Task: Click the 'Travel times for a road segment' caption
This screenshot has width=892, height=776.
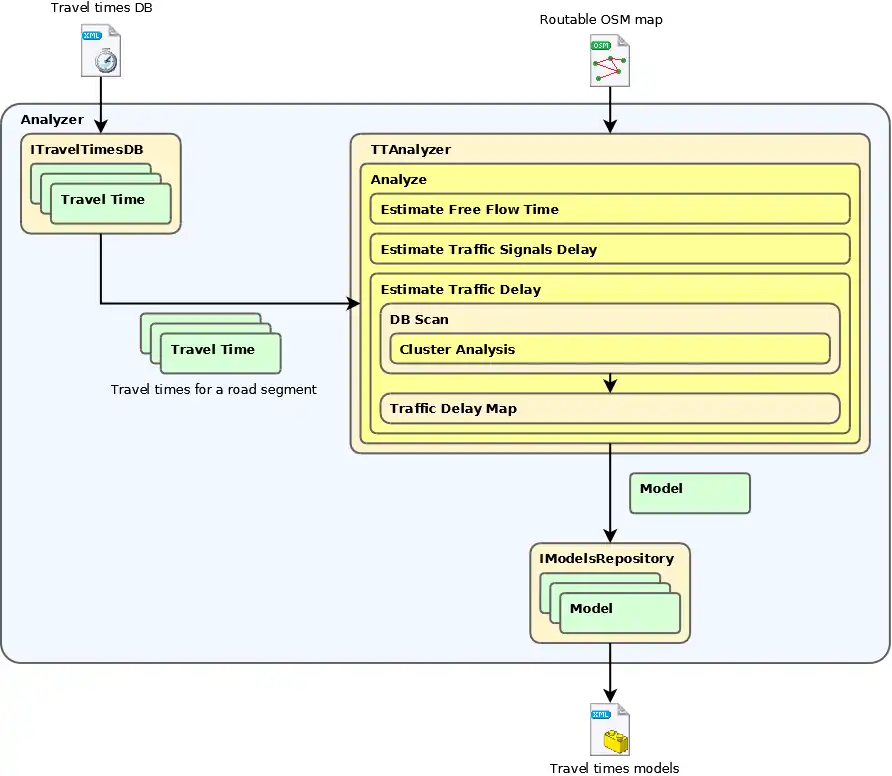Action: point(213,390)
